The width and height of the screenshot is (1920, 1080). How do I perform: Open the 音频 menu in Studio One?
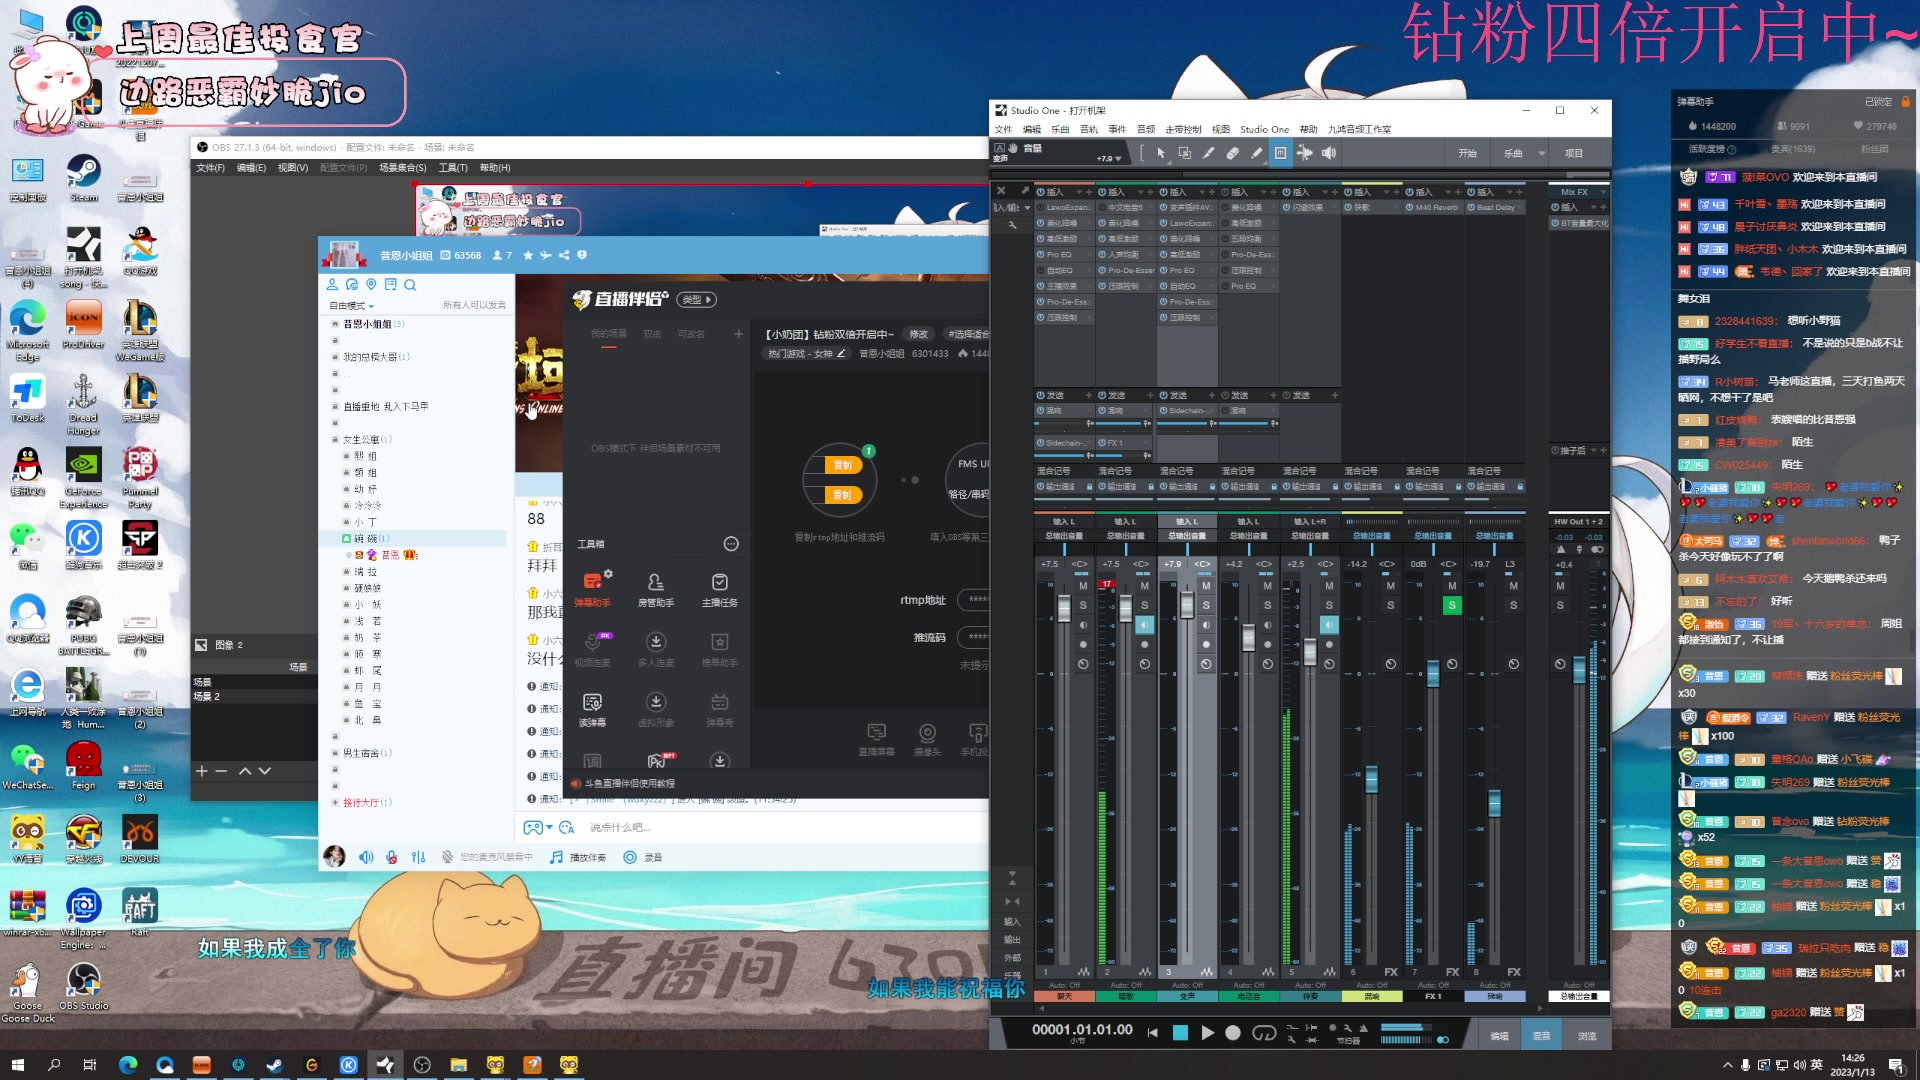coord(1146,129)
